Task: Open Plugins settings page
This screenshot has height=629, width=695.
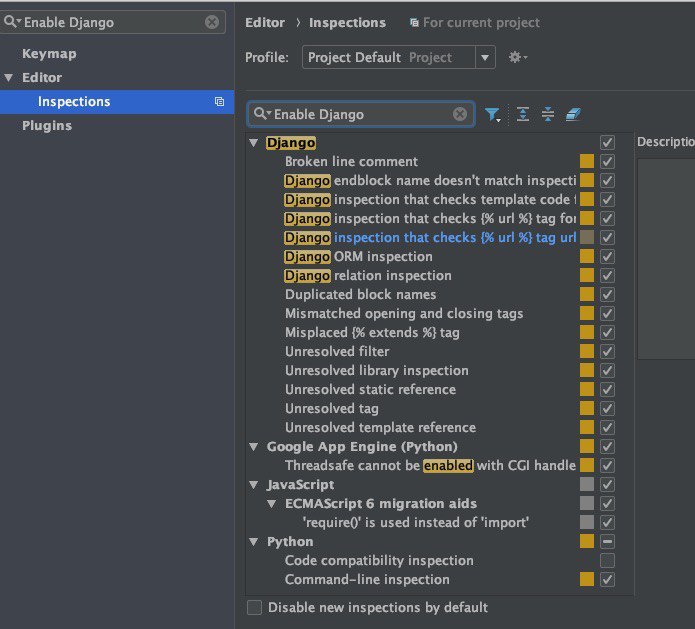Action: coord(47,125)
